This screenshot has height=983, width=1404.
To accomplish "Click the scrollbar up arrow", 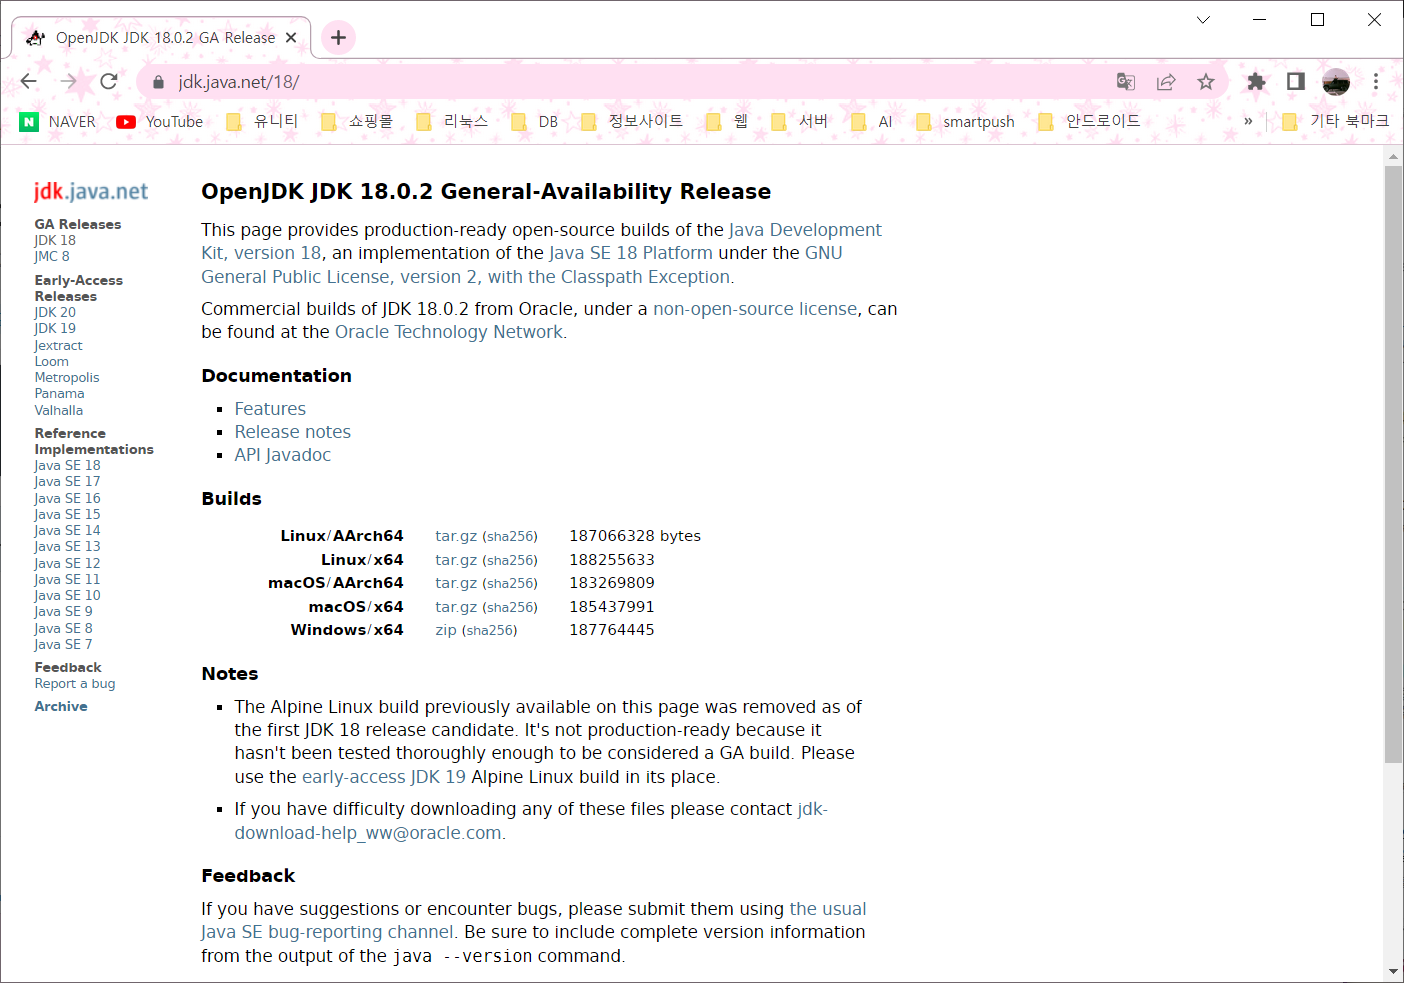I will pos(1393,156).
